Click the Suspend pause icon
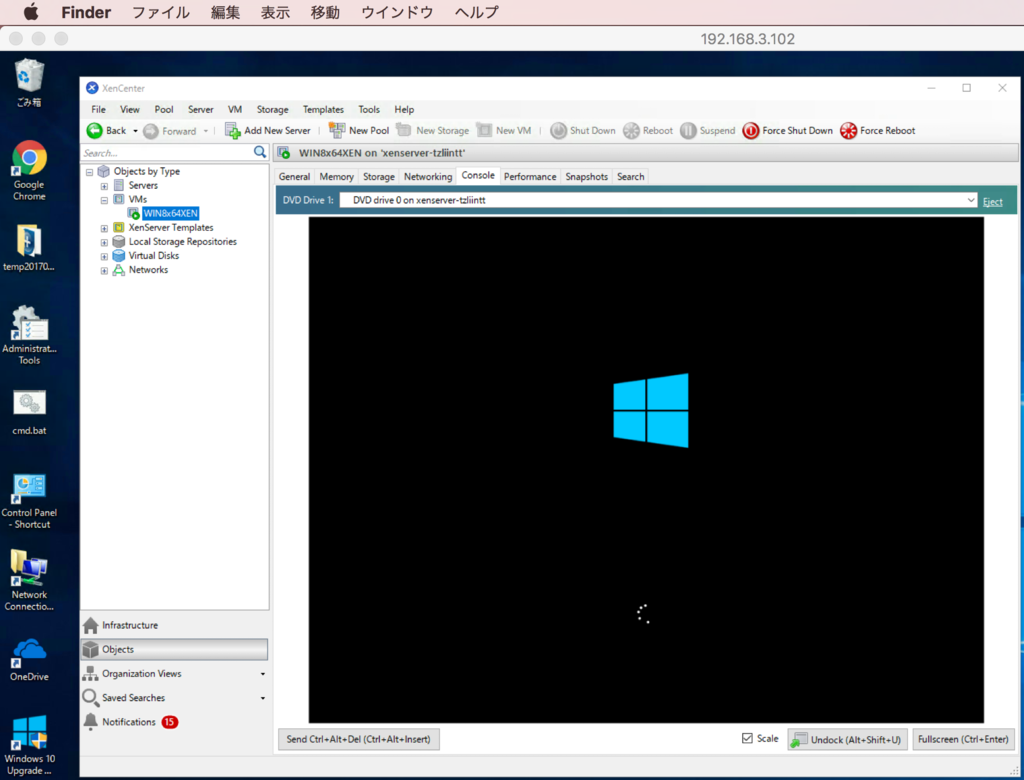This screenshot has width=1024, height=780. pos(688,131)
